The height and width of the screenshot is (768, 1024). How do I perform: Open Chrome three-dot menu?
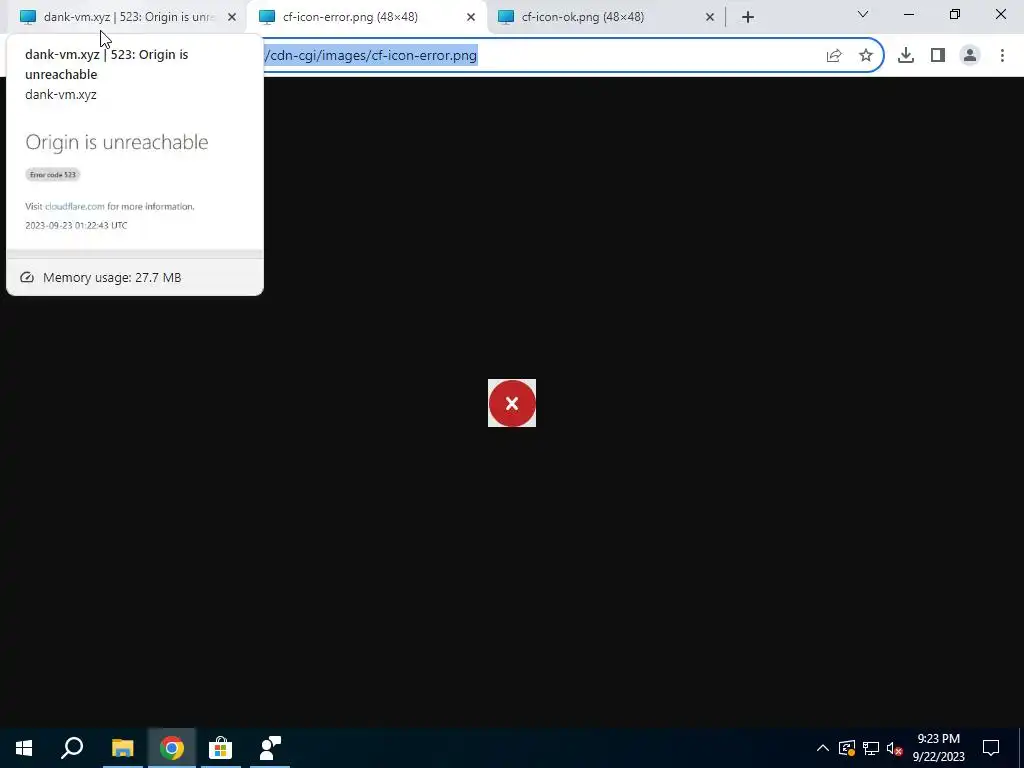coord(1002,56)
